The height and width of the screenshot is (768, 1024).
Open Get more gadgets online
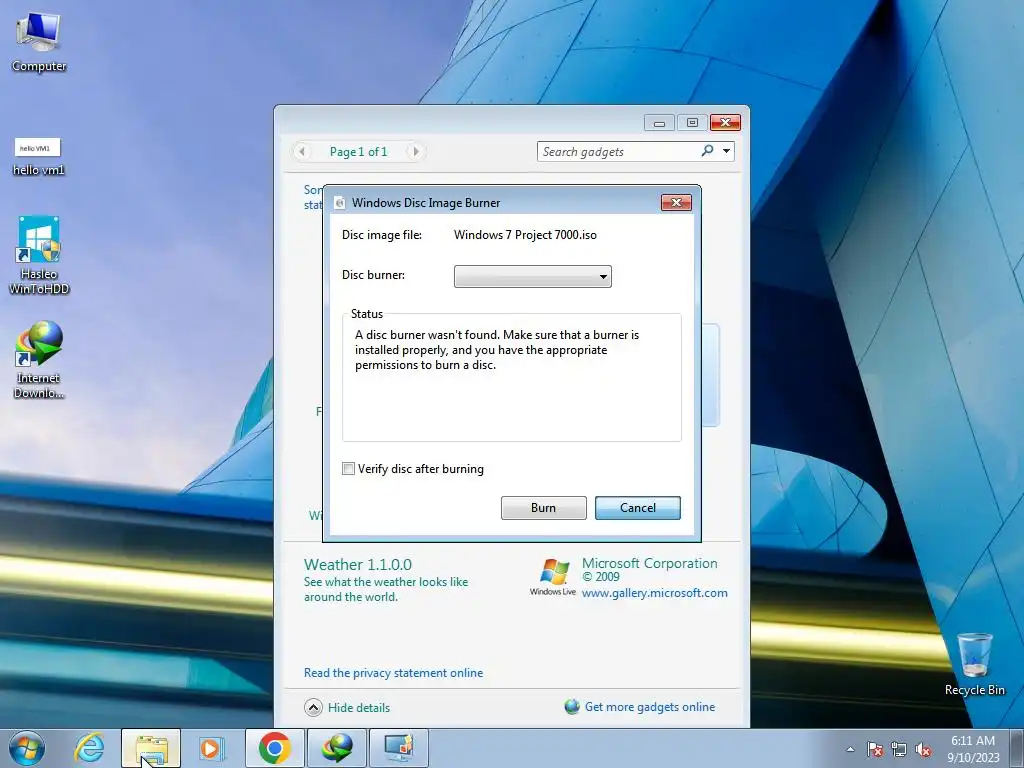pos(650,707)
